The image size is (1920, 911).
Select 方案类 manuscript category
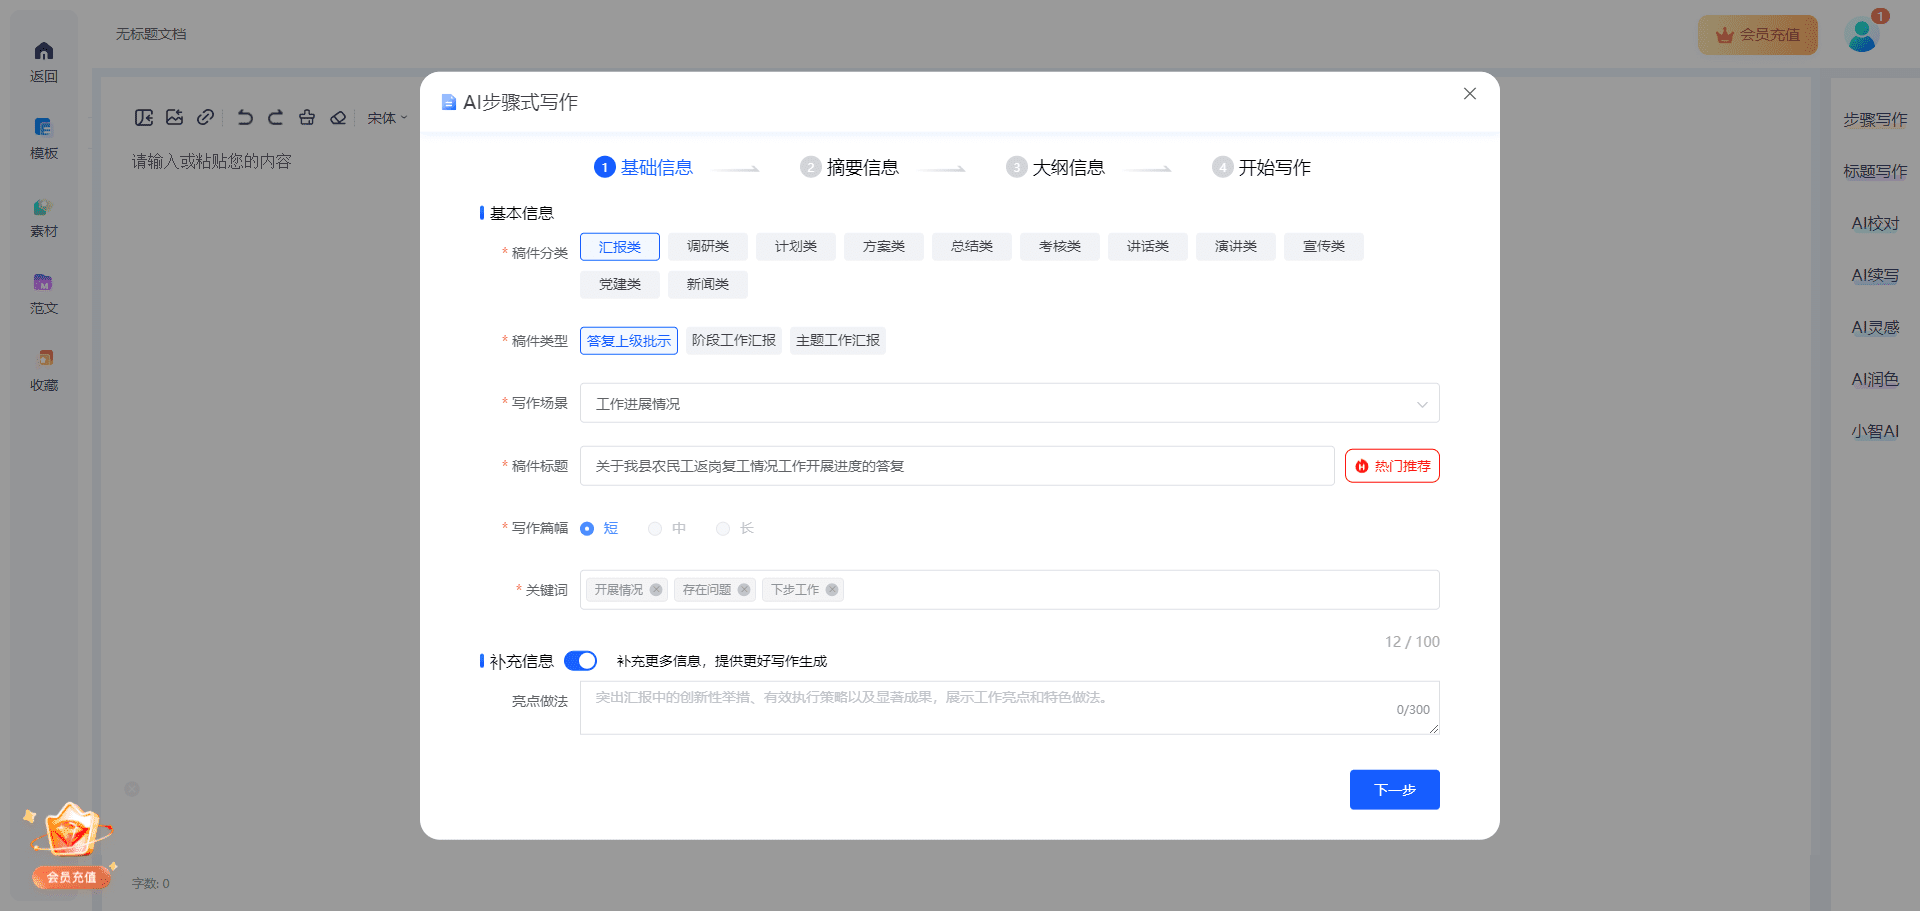point(884,247)
